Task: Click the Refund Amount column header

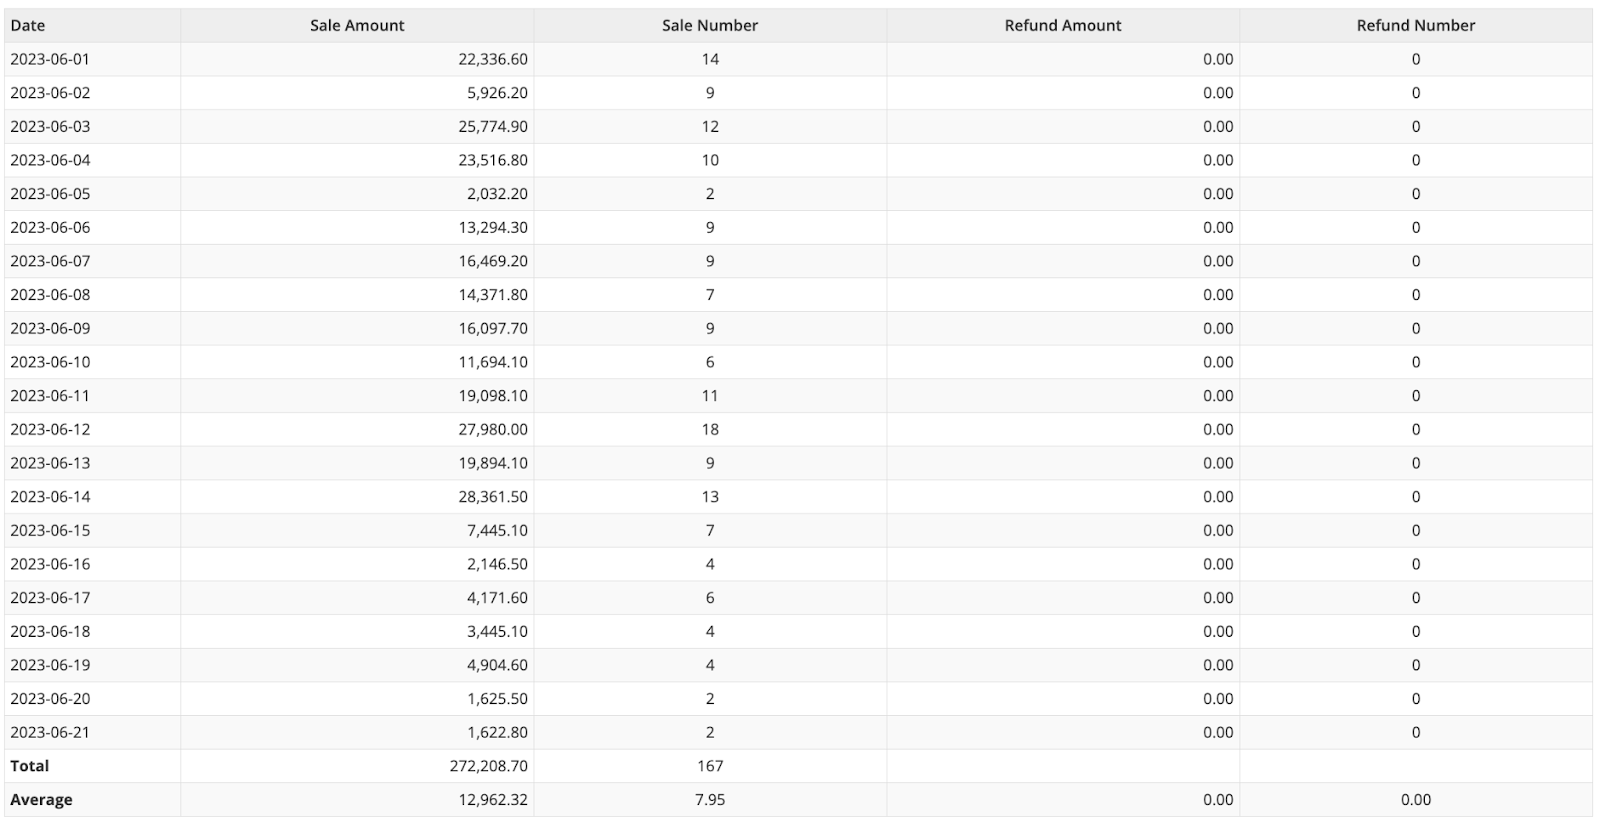Action: coord(1062,26)
